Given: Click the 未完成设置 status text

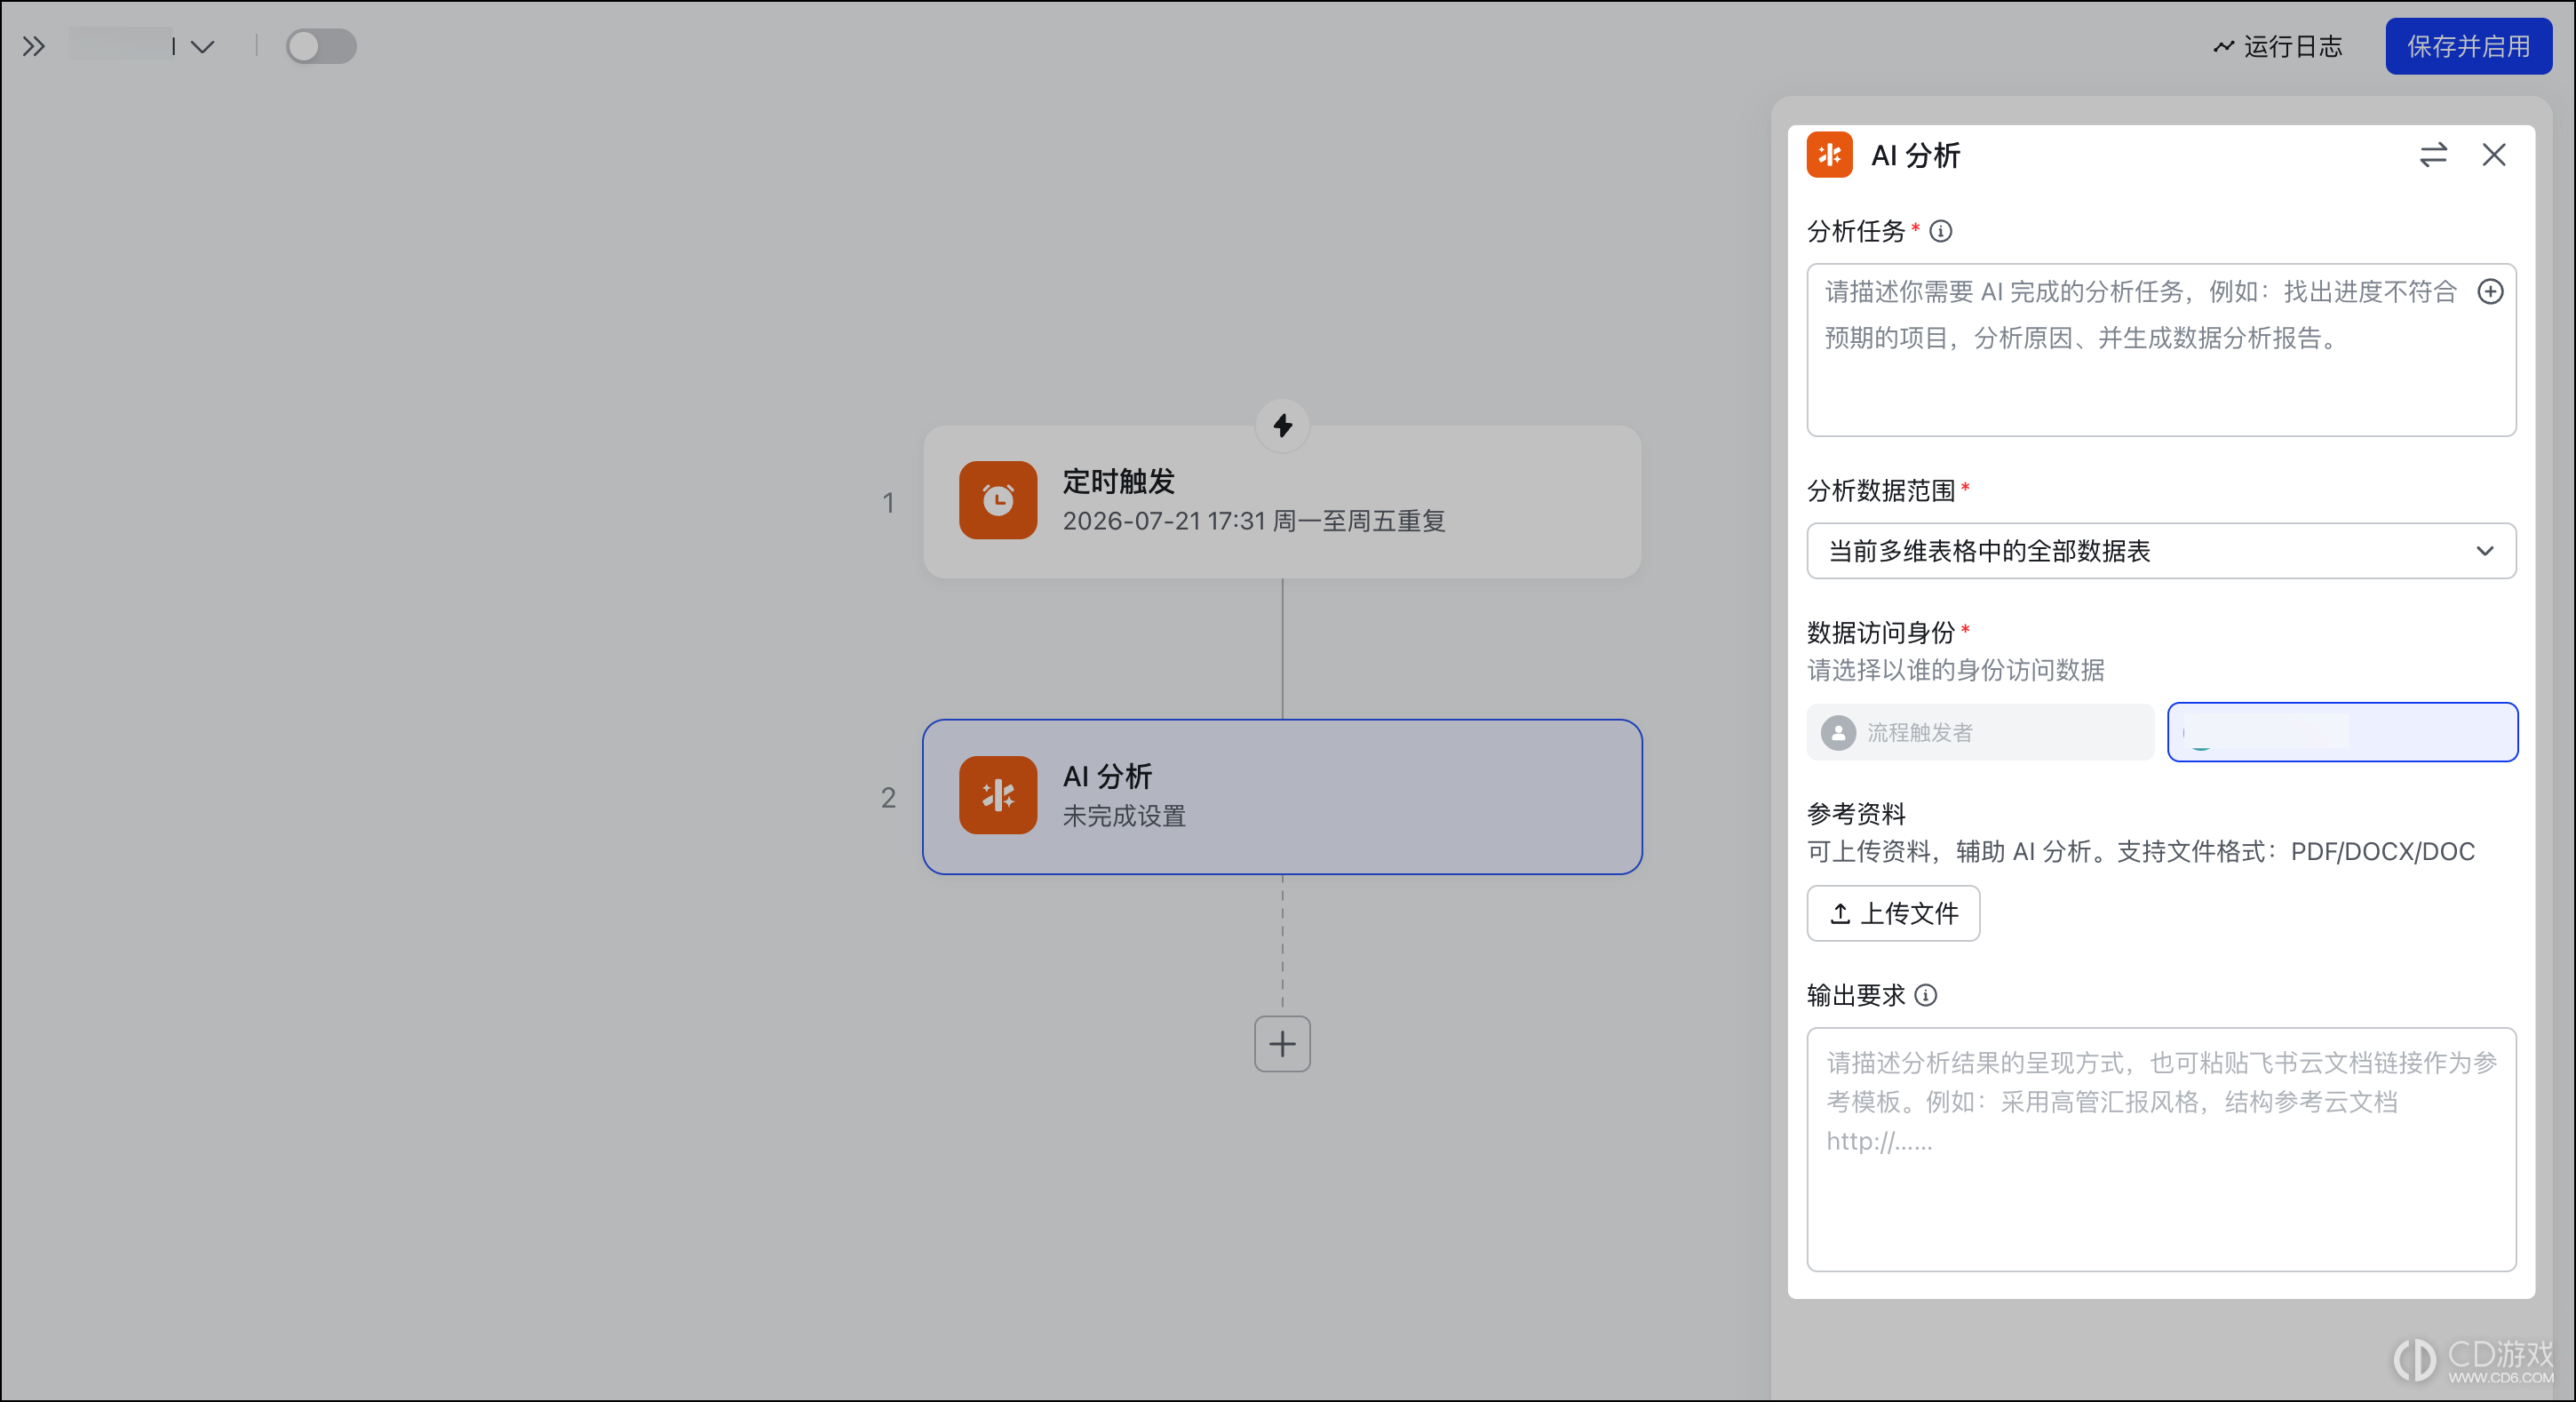Looking at the screenshot, I should coord(1124,816).
